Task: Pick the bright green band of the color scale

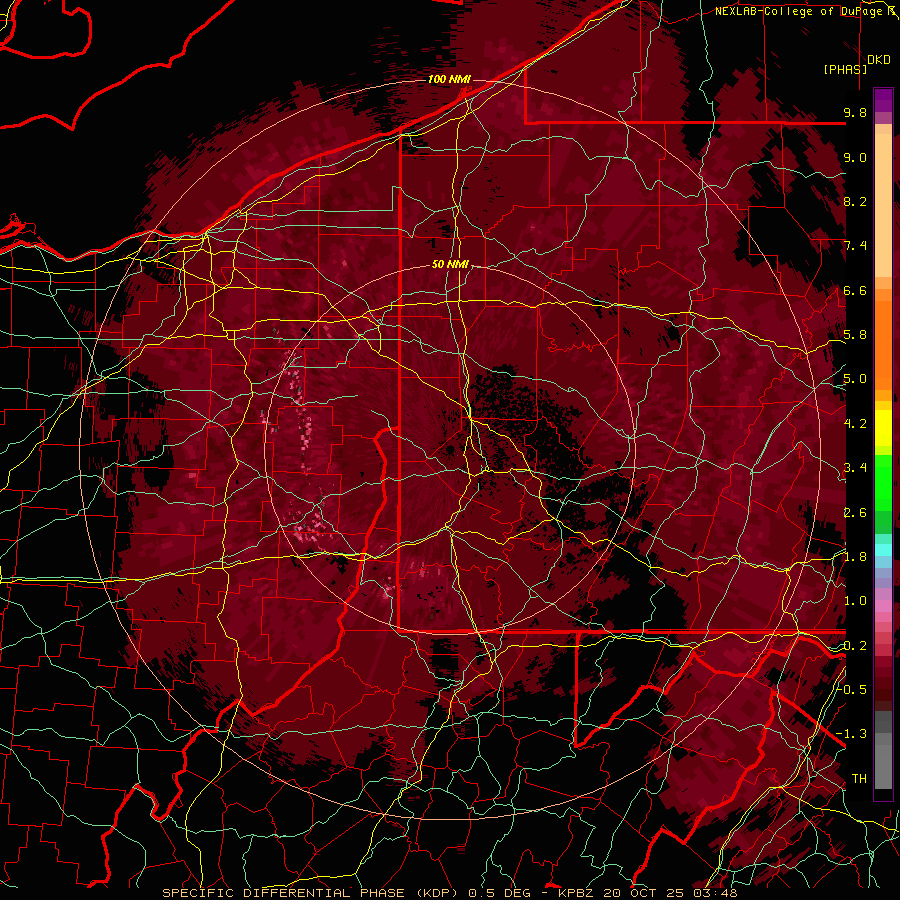Action: tap(883, 482)
